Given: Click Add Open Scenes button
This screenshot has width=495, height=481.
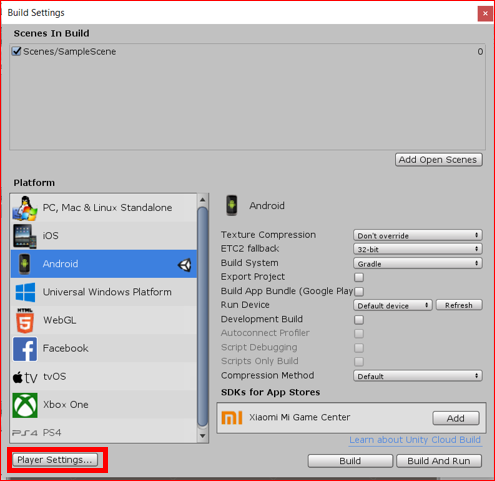Looking at the screenshot, I should (438, 160).
